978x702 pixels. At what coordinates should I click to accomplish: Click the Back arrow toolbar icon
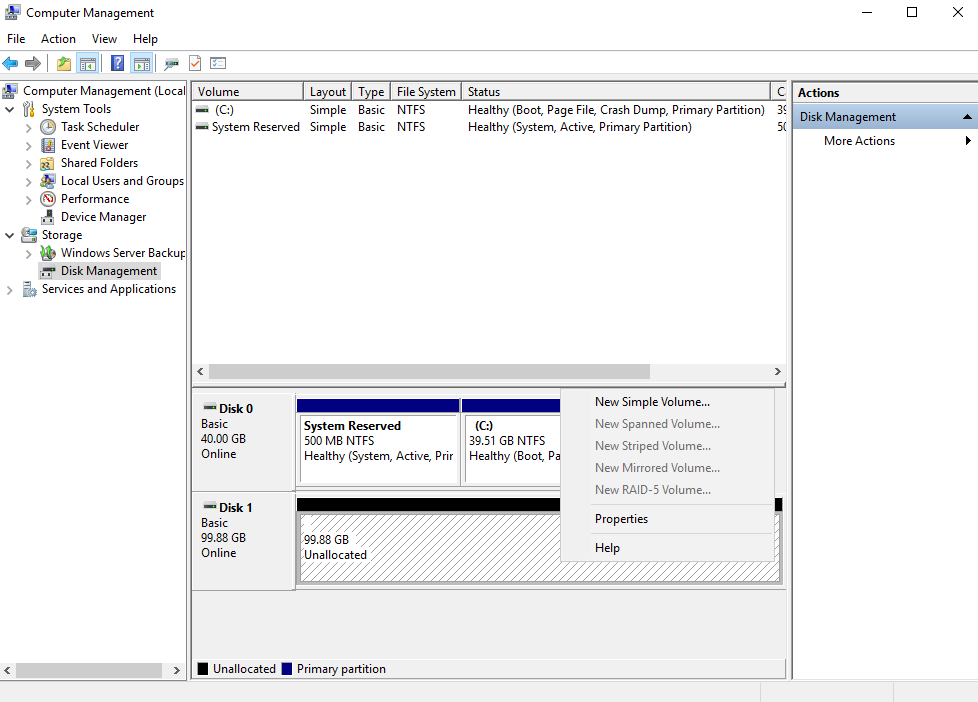[x=11, y=63]
